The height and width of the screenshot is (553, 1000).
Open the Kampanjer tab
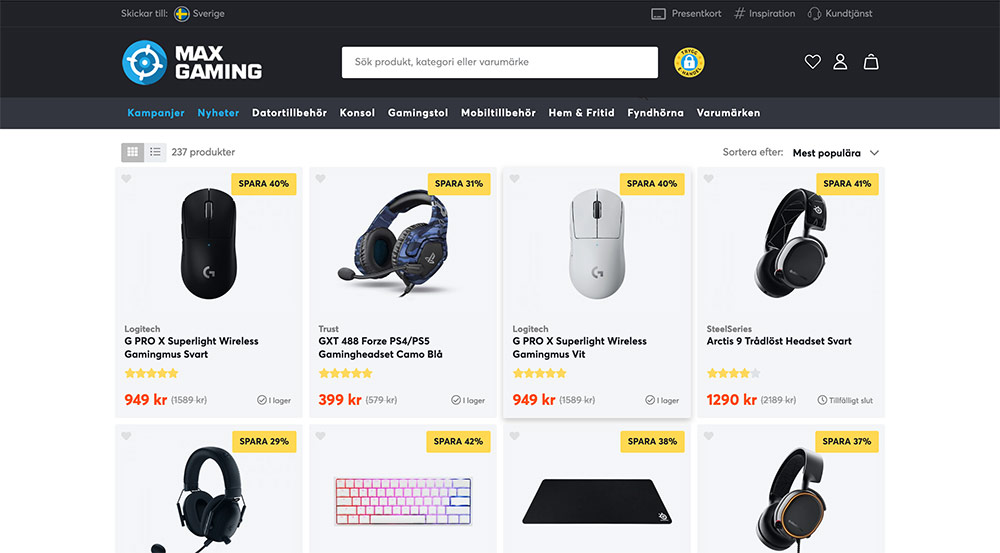[x=156, y=113]
